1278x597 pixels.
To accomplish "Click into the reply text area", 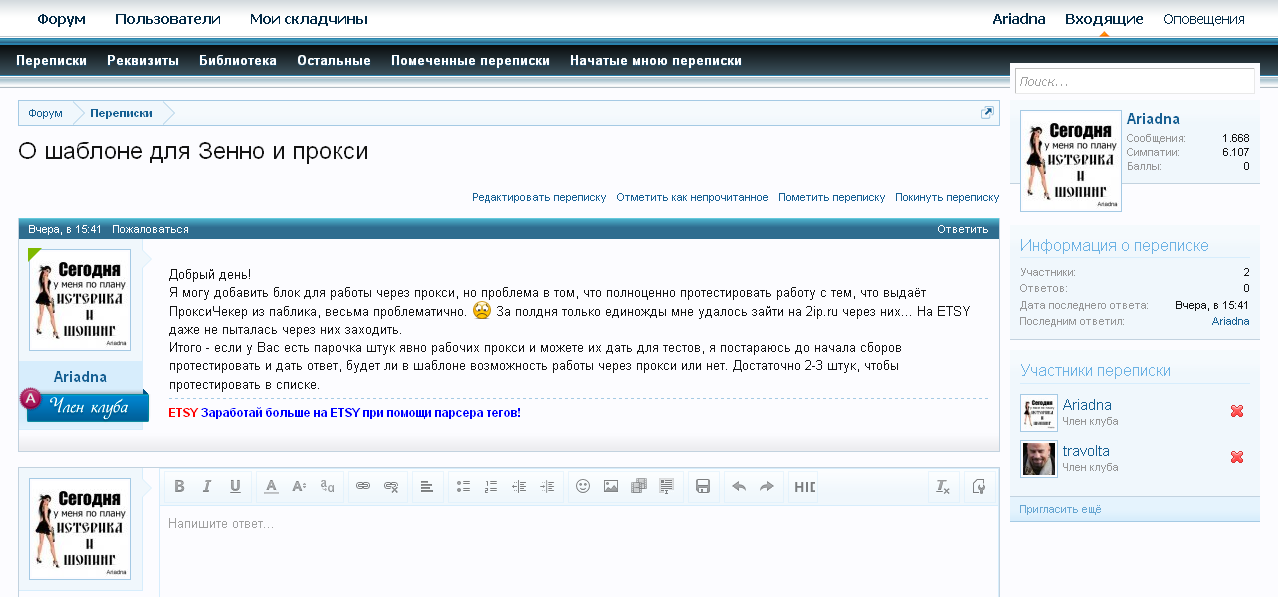I will tap(579, 550).
